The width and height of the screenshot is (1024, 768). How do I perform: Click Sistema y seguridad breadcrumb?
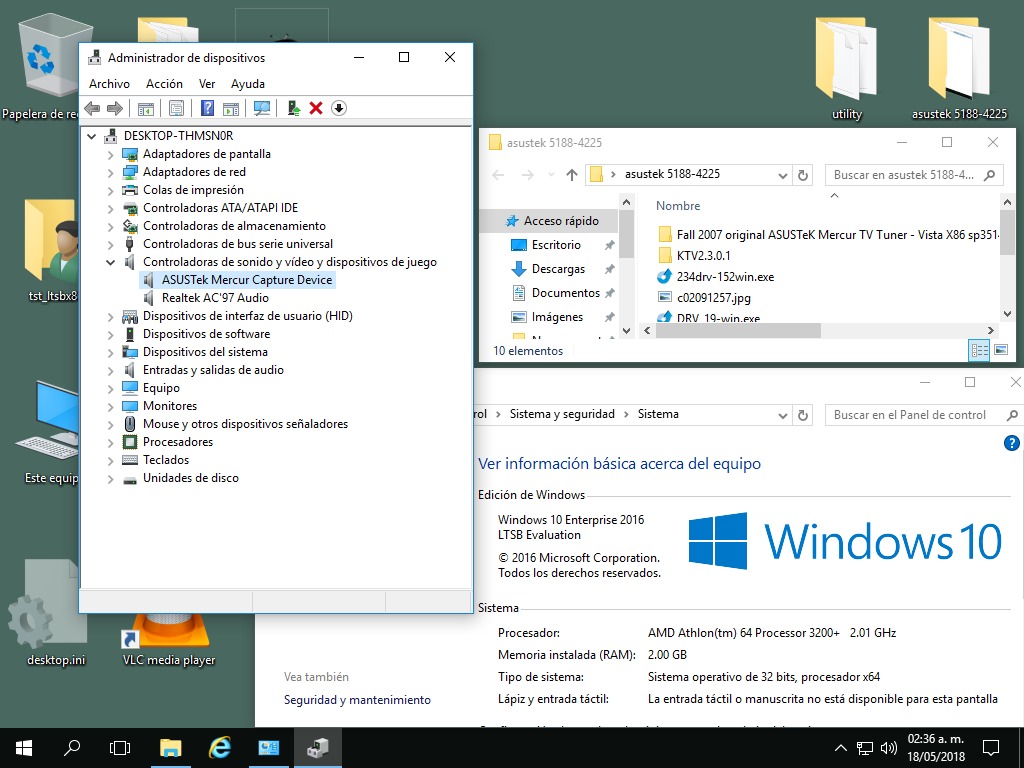[x=562, y=414]
